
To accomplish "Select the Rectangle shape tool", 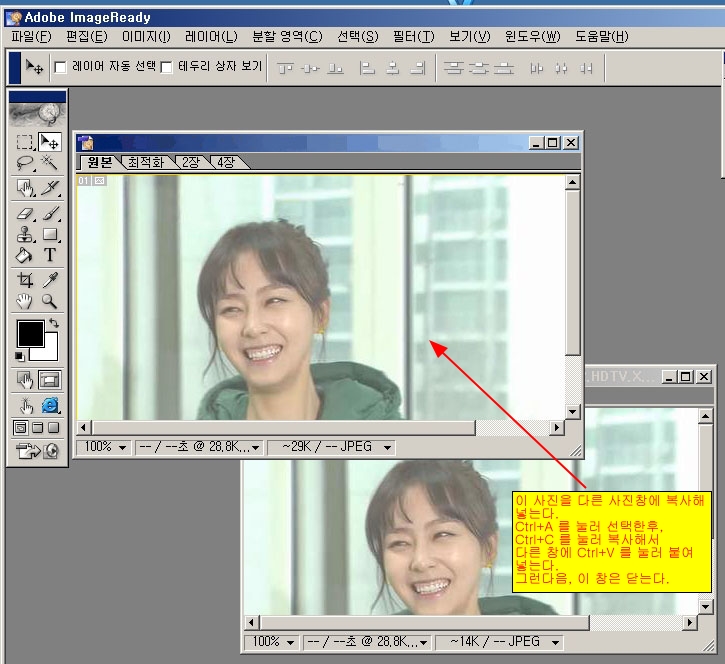I will (x=50, y=234).
